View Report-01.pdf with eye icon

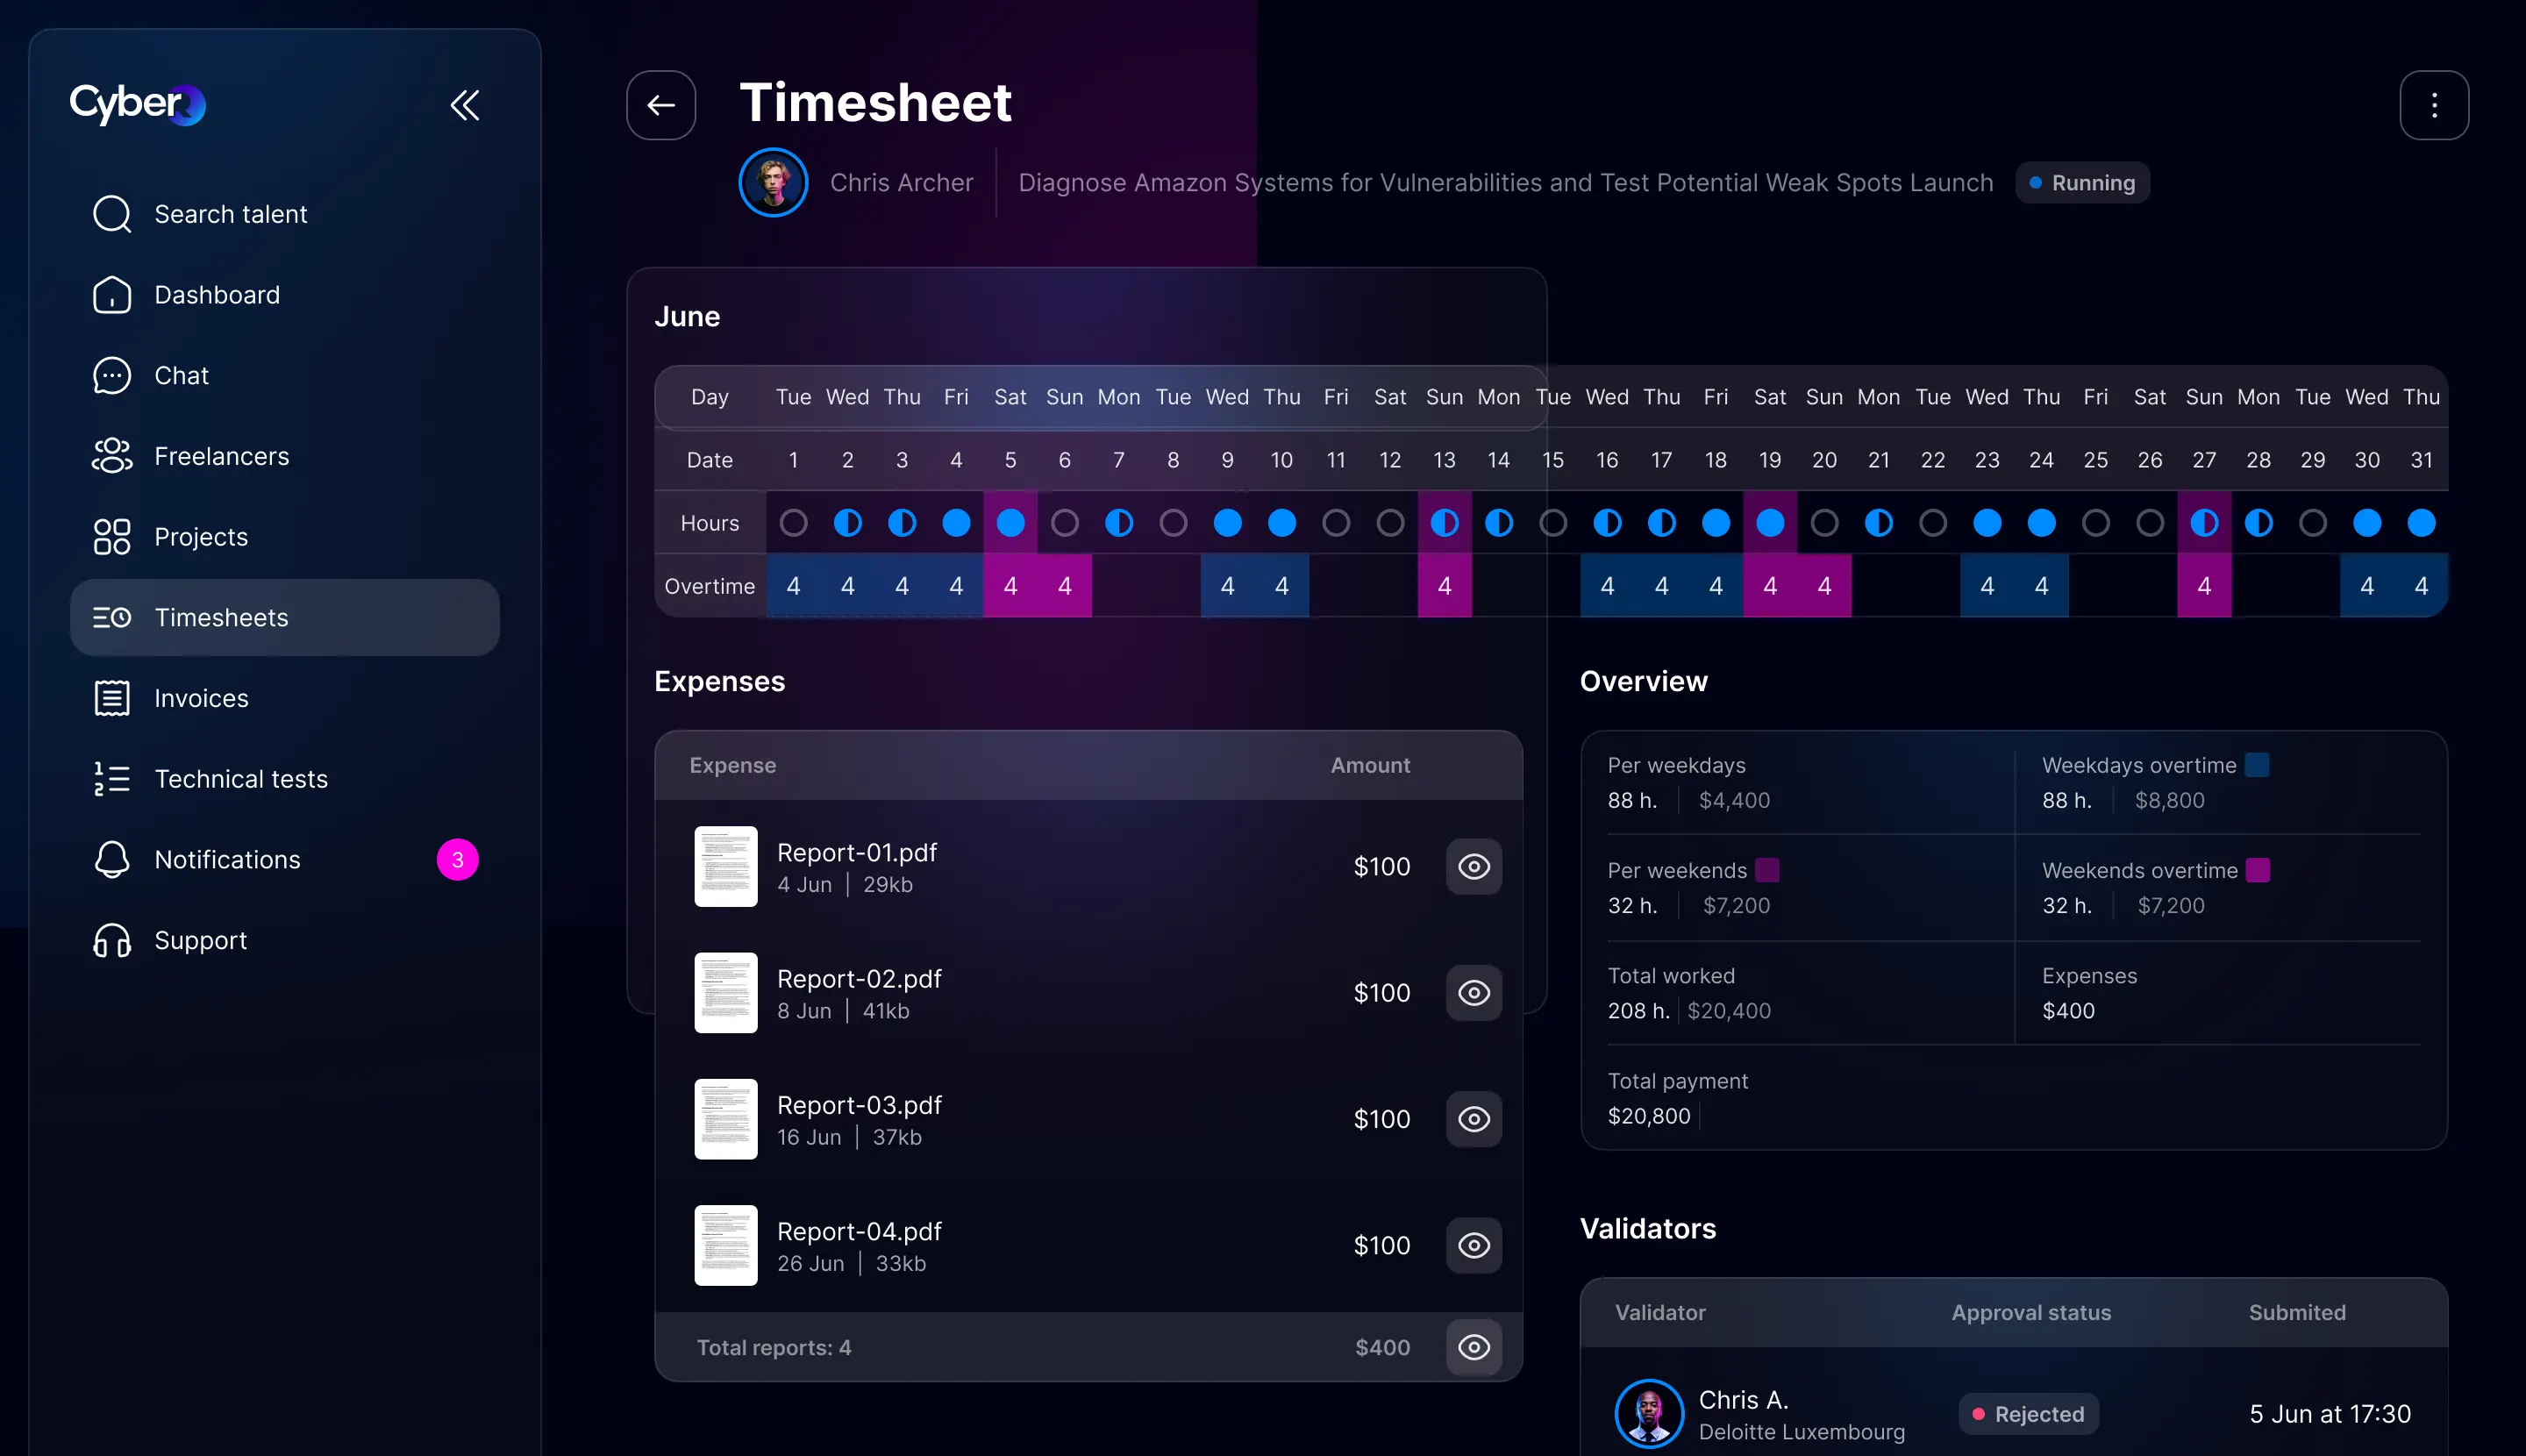coord(1473,867)
